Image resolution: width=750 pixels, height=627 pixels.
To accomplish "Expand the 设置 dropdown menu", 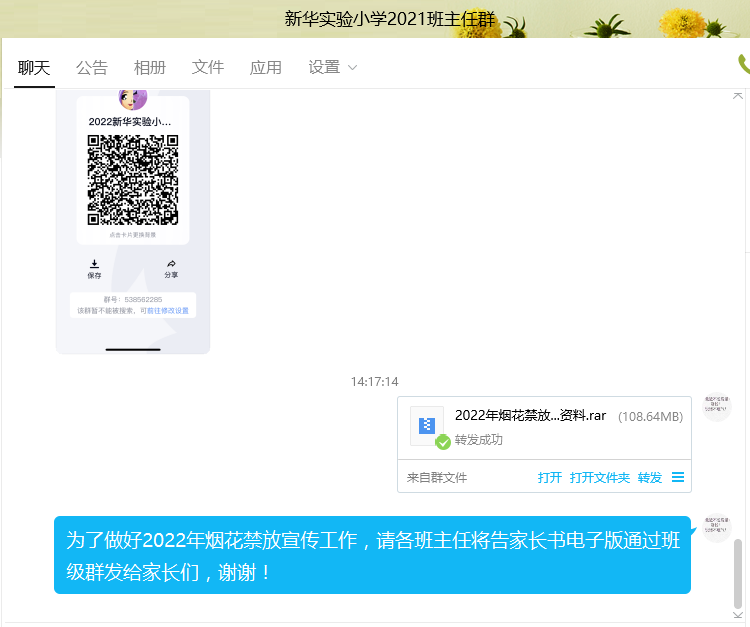I will pos(332,67).
